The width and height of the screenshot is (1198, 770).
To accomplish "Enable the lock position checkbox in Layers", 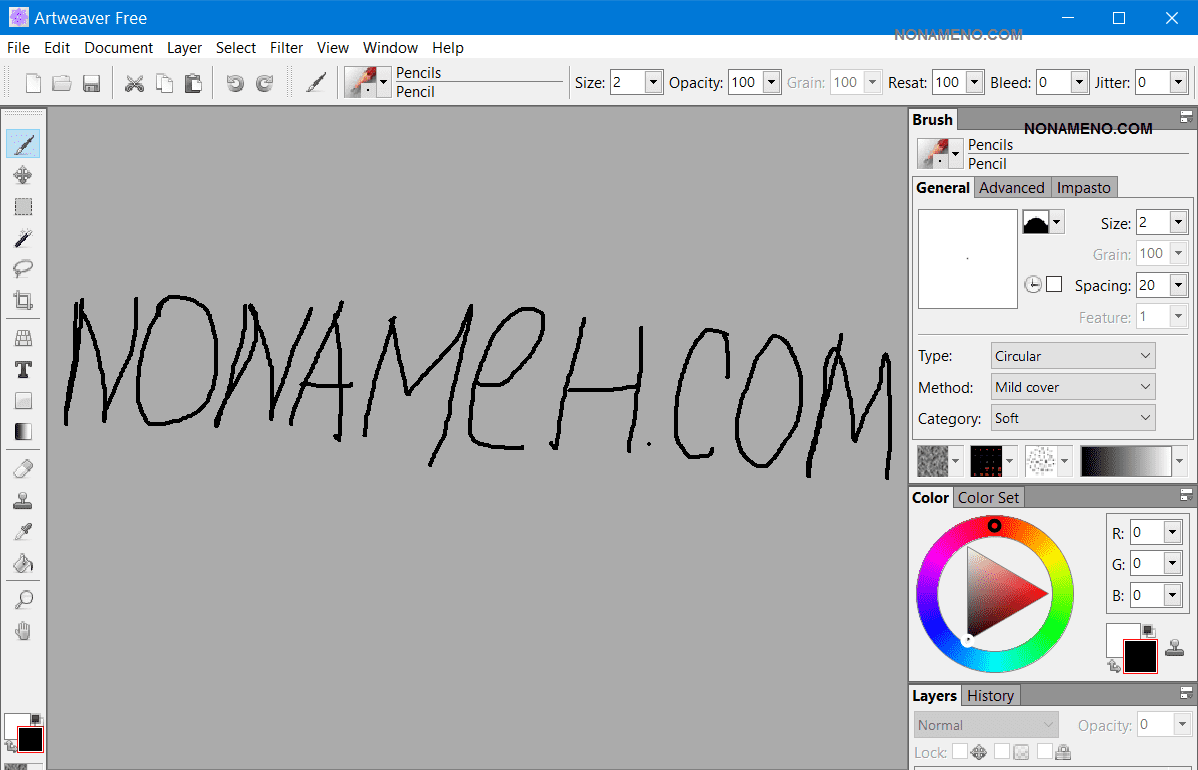I will coord(960,752).
